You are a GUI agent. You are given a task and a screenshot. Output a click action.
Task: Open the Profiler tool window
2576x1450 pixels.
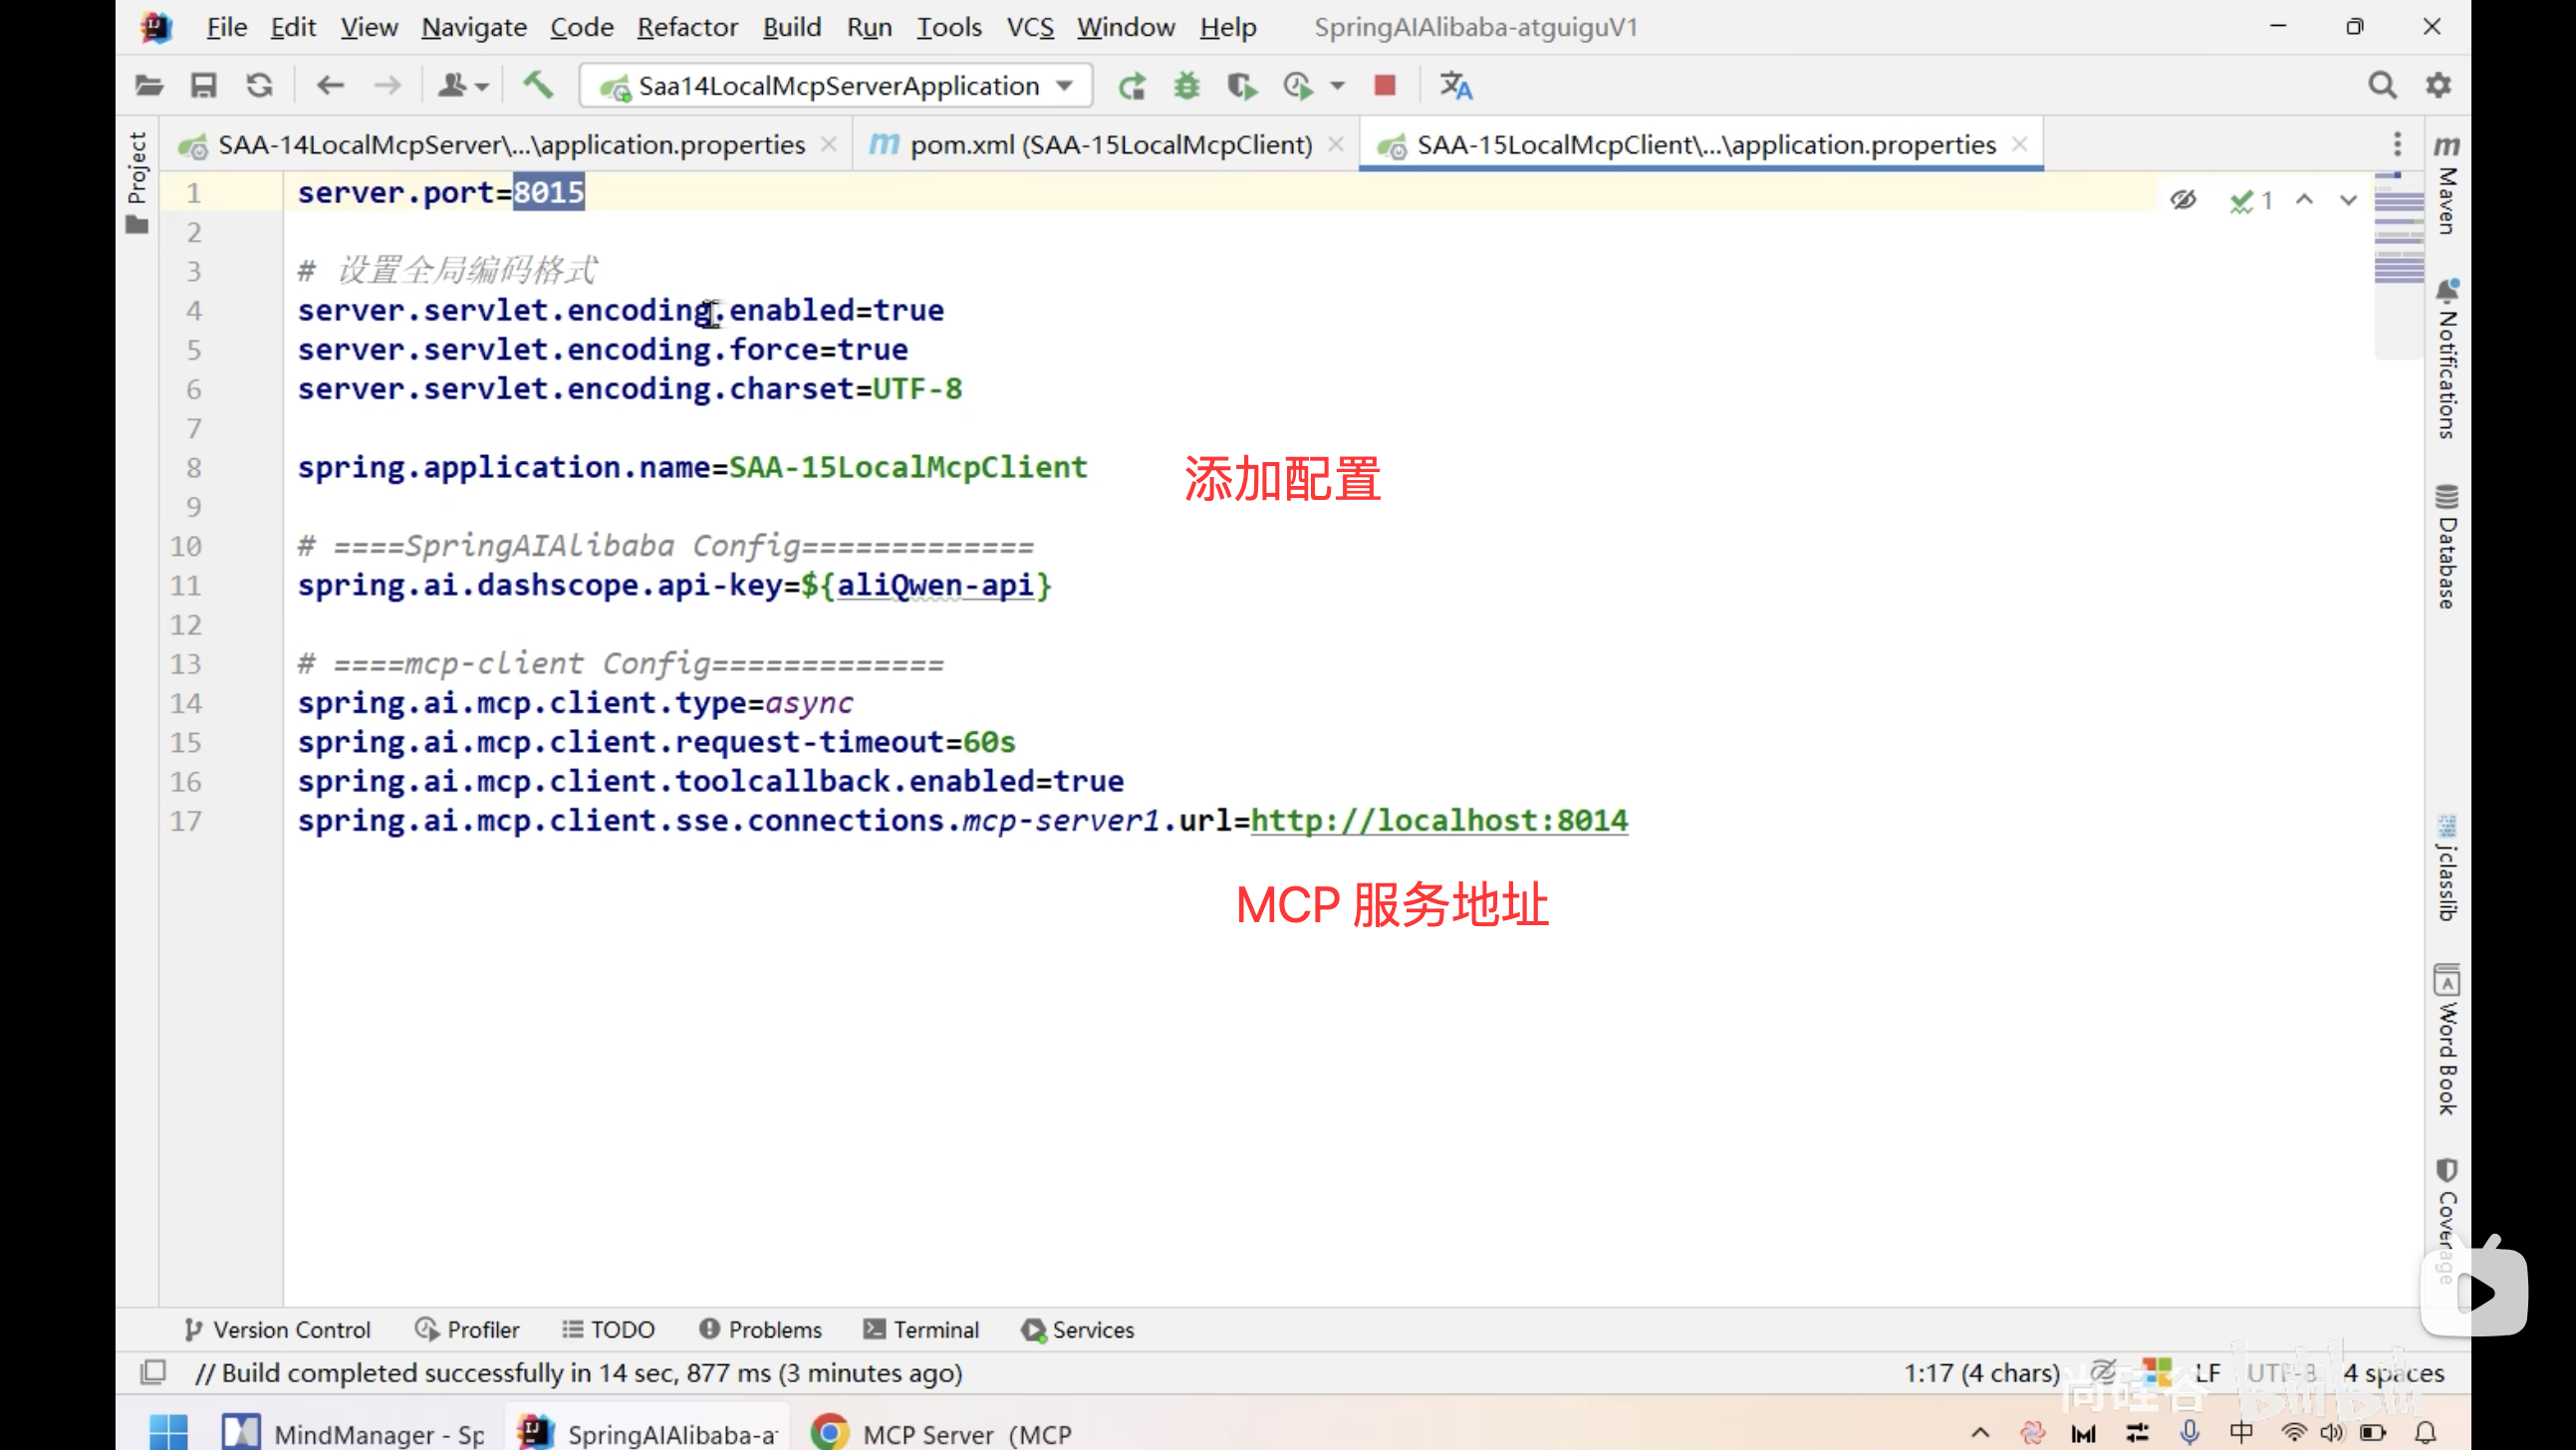467,1329
